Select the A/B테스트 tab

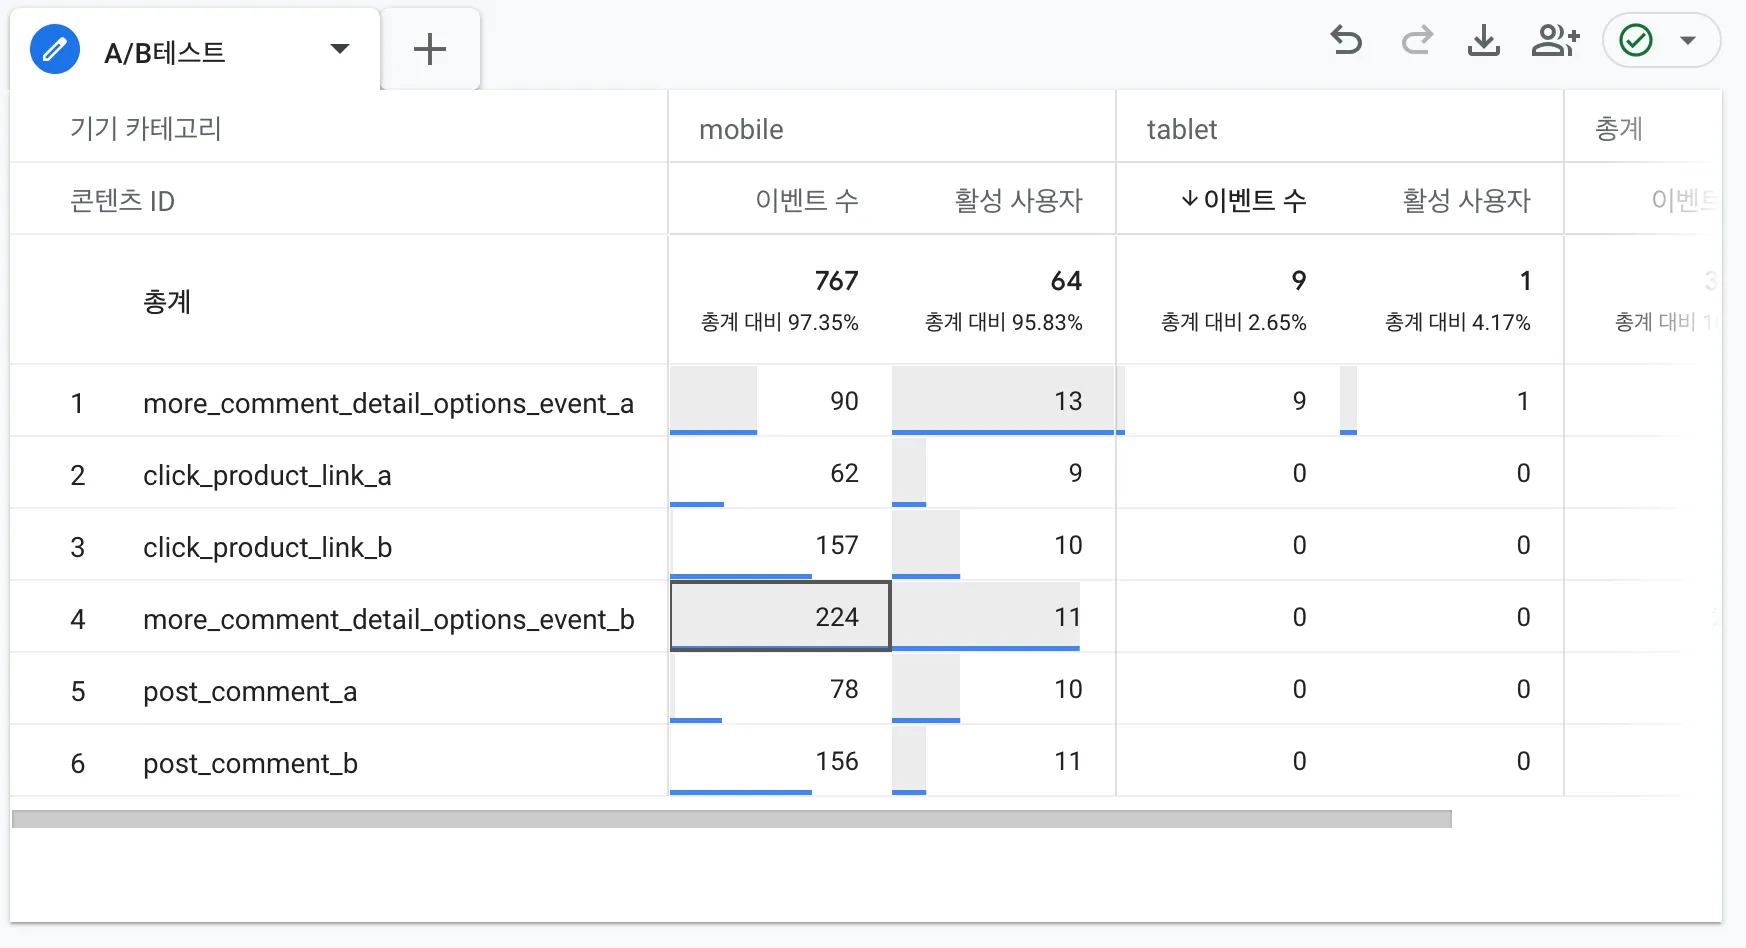click(x=165, y=52)
